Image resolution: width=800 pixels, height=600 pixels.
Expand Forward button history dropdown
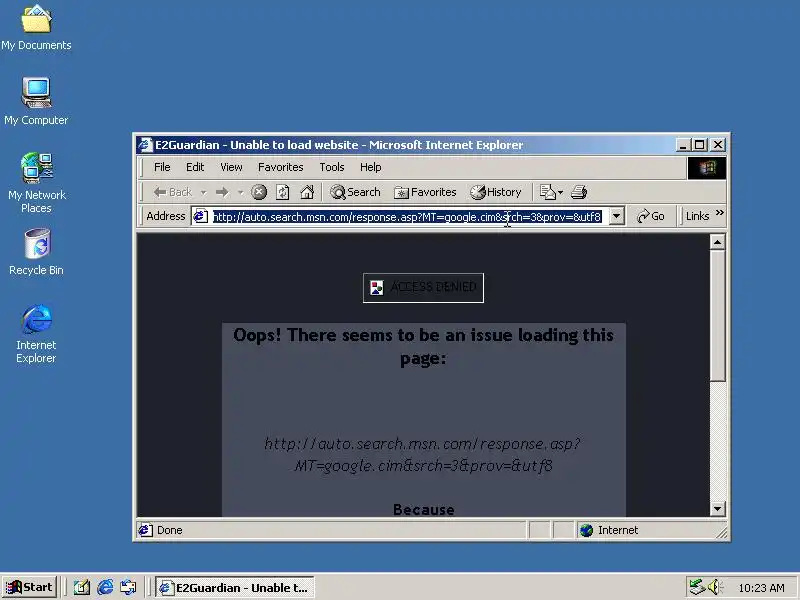[x=240, y=192]
